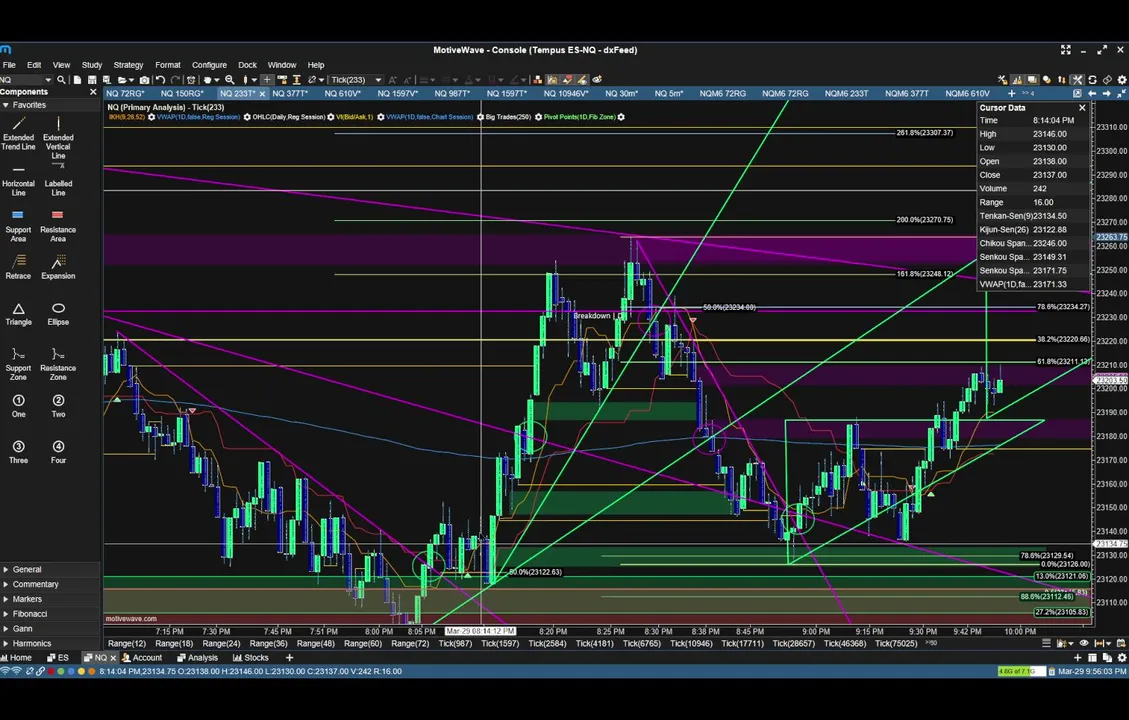Select the Extended Vertical Line tool
This screenshot has height=720, width=1129.
tap(58, 138)
